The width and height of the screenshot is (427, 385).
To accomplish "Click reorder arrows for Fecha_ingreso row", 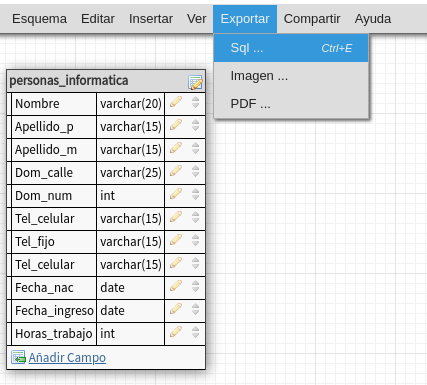I will point(196,309).
